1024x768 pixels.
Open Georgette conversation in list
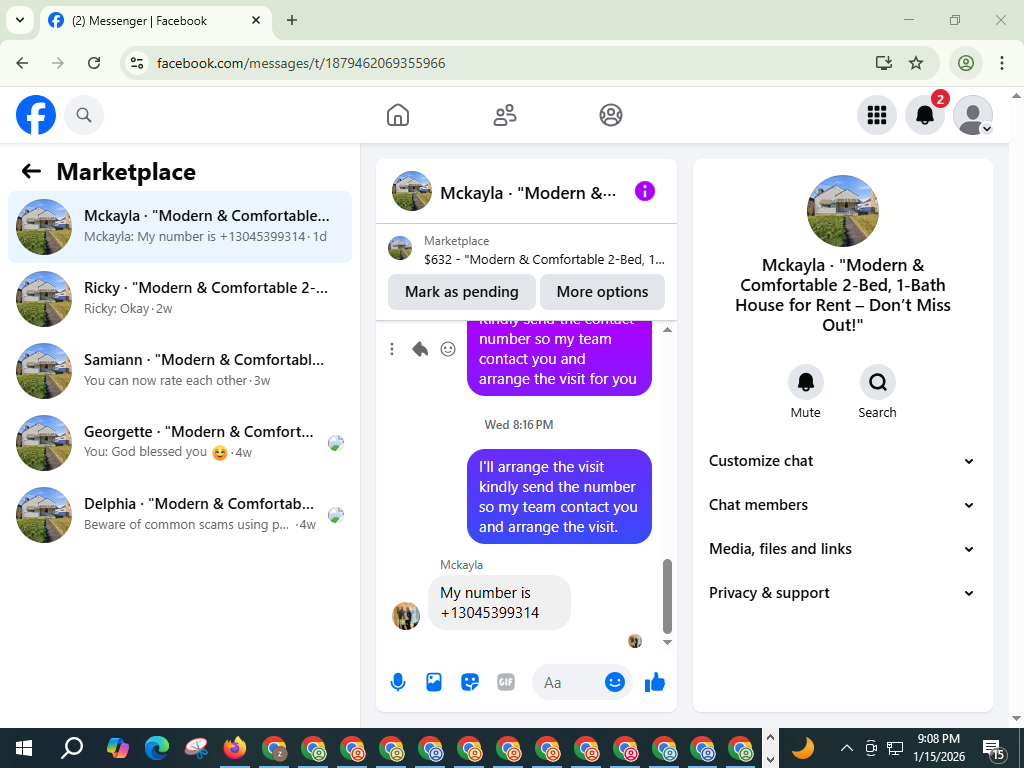[180, 442]
